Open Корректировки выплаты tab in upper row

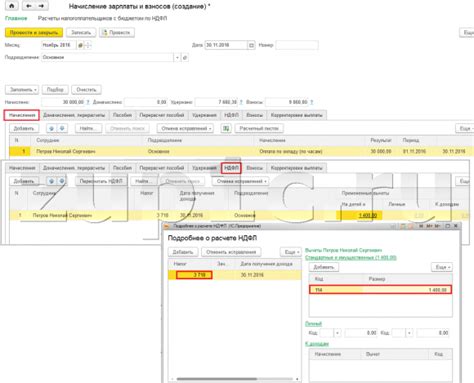point(296,115)
